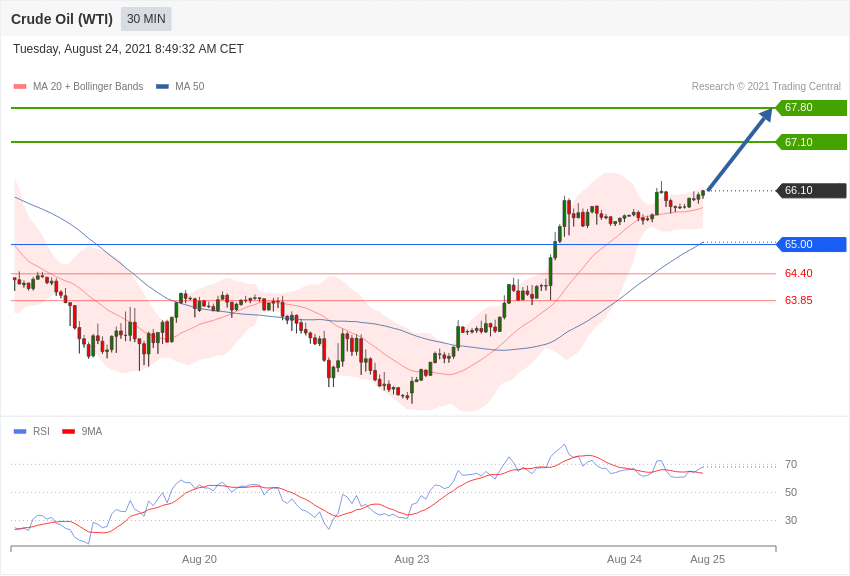Click the blue upward forecast arrow head
The image size is (850, 576).
(766, 115)
